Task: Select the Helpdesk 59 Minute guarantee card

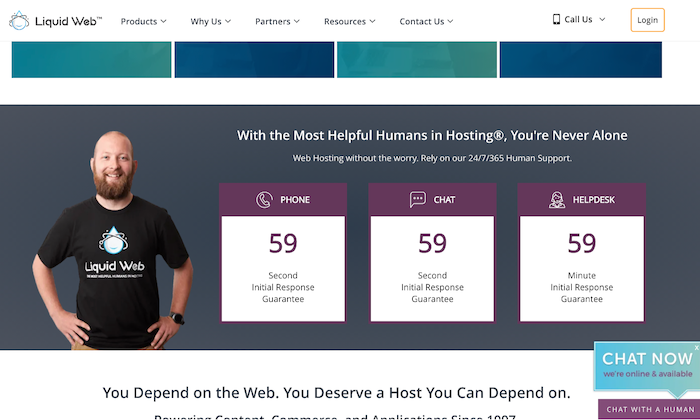Action: (581, 267)
